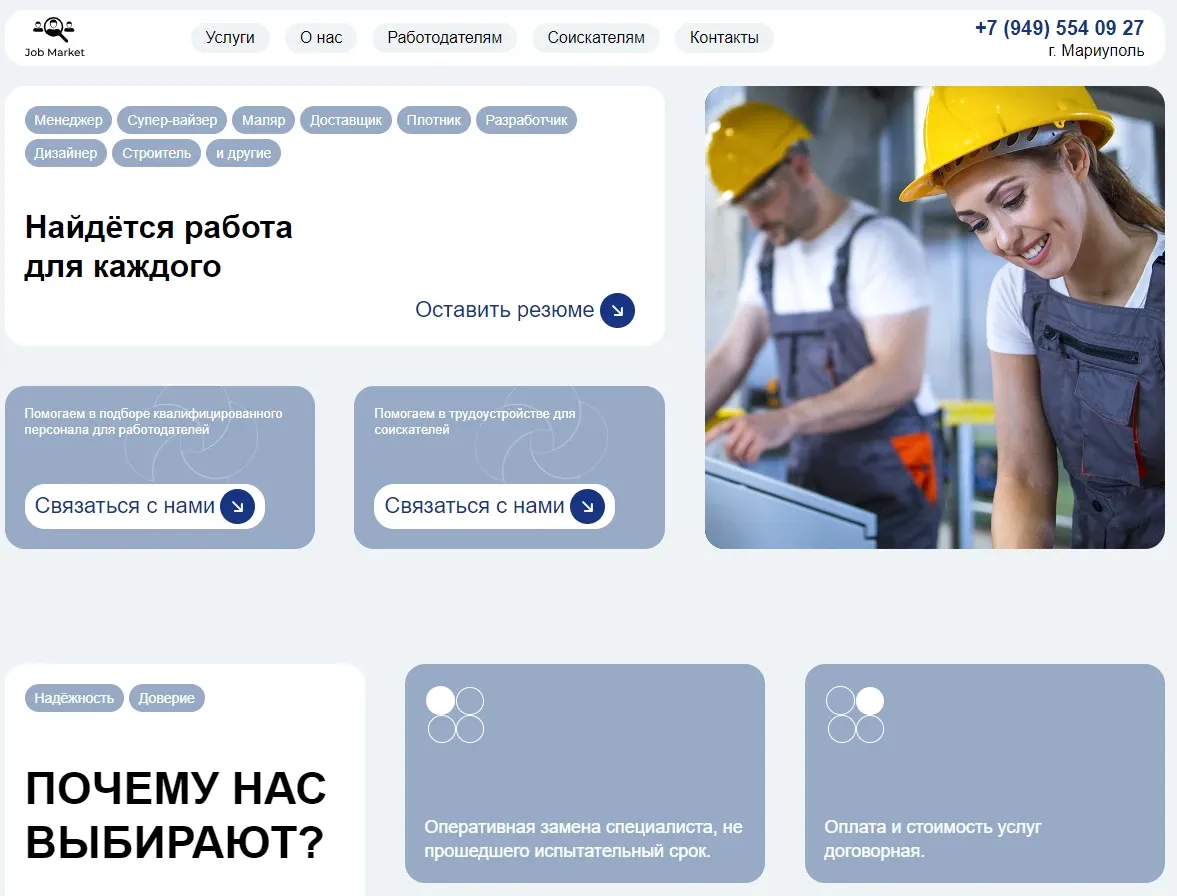Select the Дизайнер tag
This screenshot has width=1177, height=896.
click(65, 153)
